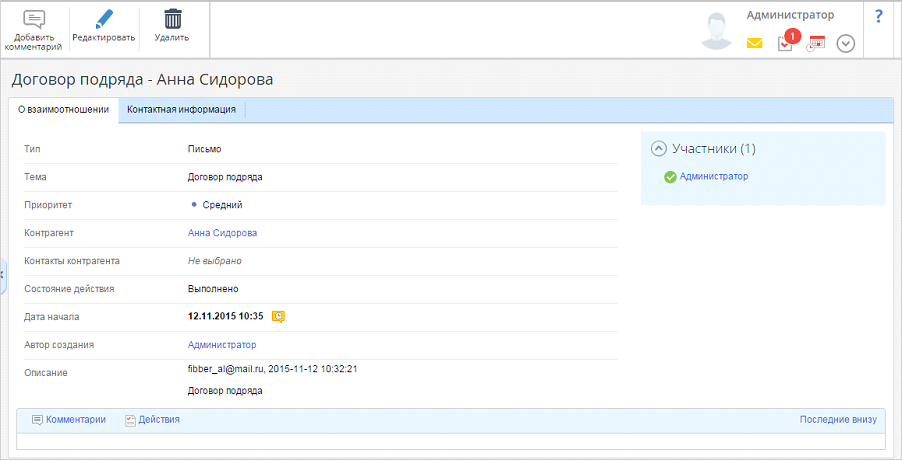Open help via the question mark
The height and width of the screenshot is (461, 902).
point(879,16)
